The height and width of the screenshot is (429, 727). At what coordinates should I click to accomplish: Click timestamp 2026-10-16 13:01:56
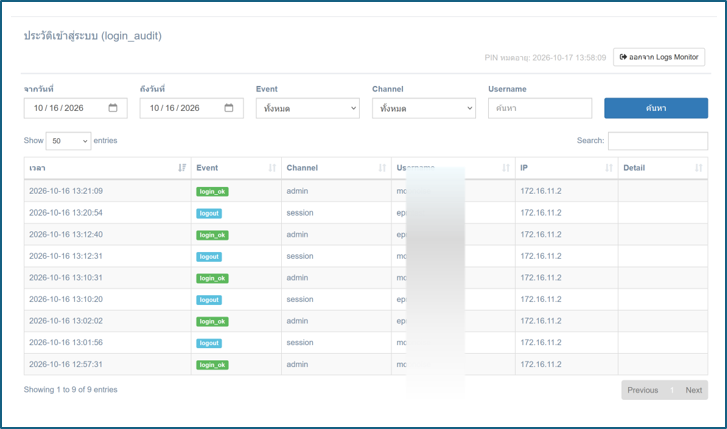tap(66, 342)
